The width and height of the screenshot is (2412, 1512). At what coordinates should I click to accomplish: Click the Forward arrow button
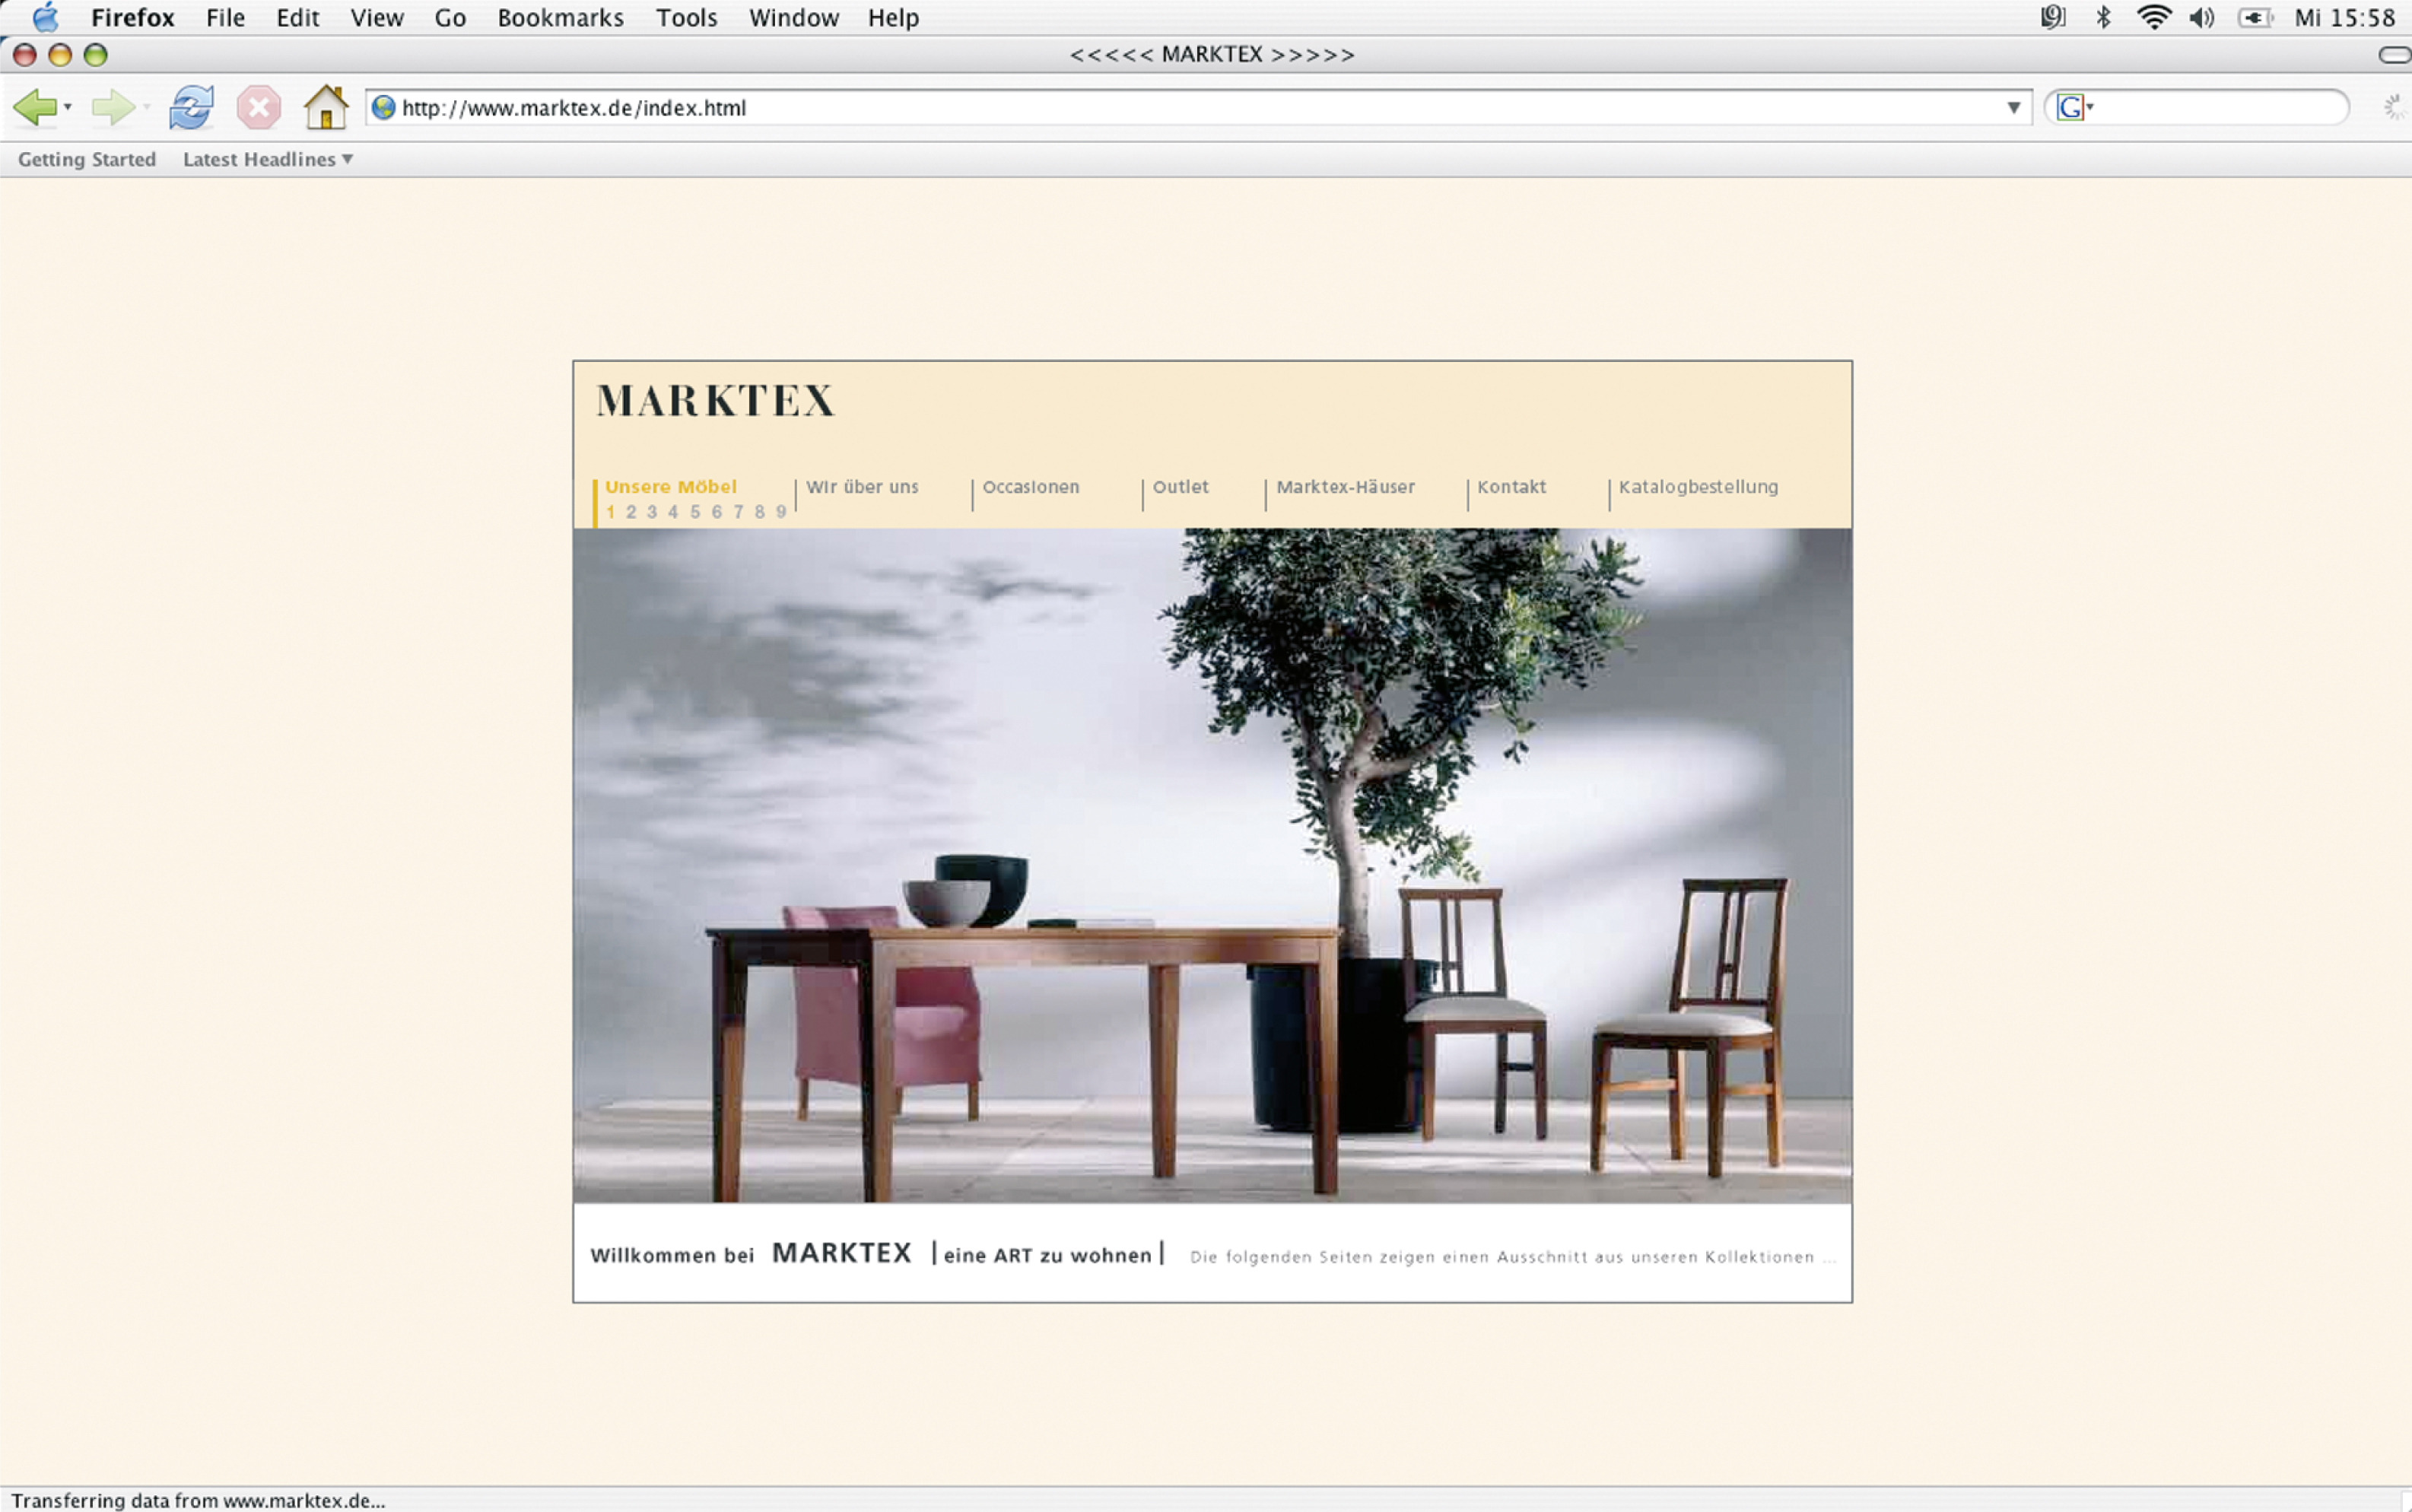point(112,107)
